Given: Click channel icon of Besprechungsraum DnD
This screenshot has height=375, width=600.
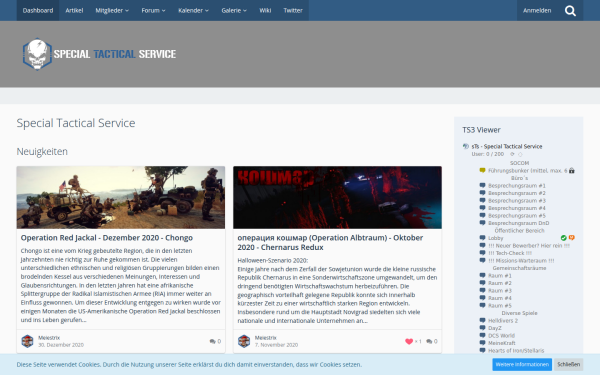Looking at the screenshot, I should click(x=483, y=223).
